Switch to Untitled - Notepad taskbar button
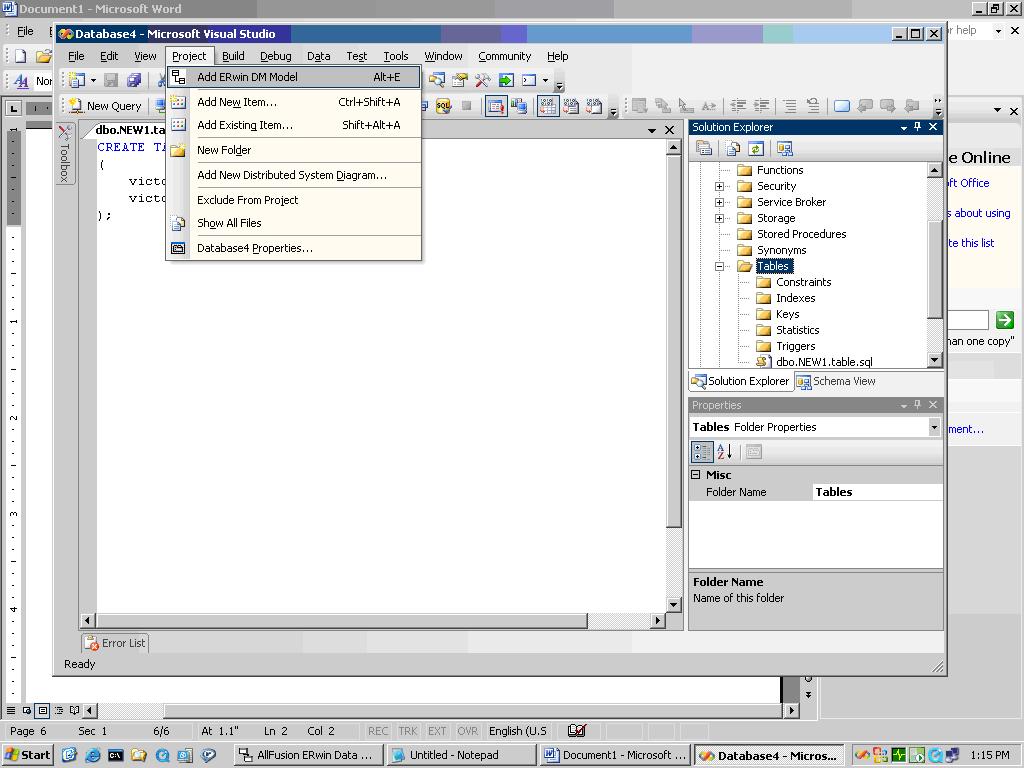The image size is (1024, 768). (x=462, y=755)
